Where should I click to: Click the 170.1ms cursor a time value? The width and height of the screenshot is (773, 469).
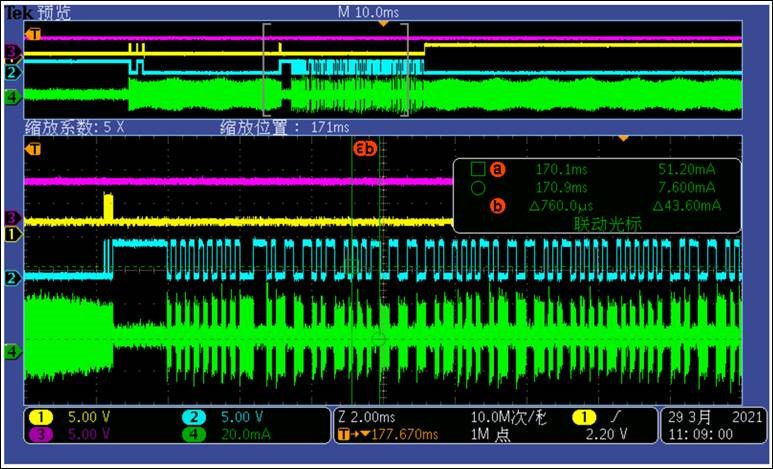[x=562, y=170]
